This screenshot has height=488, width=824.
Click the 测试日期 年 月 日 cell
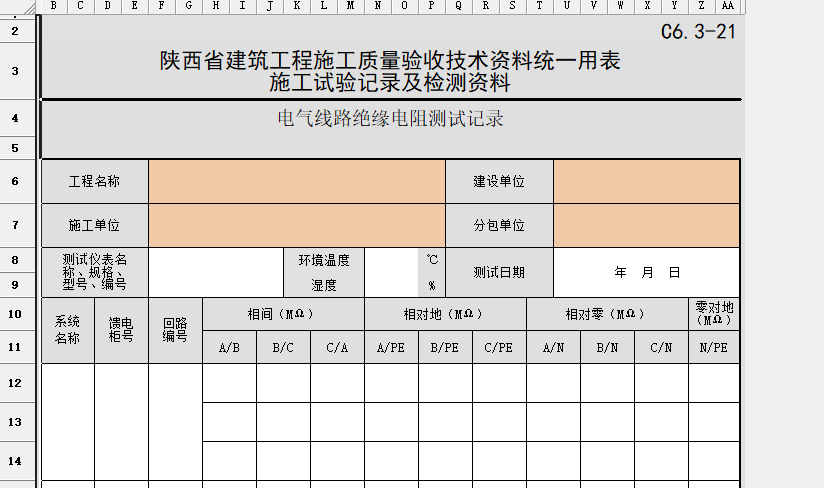click(646, 272)
